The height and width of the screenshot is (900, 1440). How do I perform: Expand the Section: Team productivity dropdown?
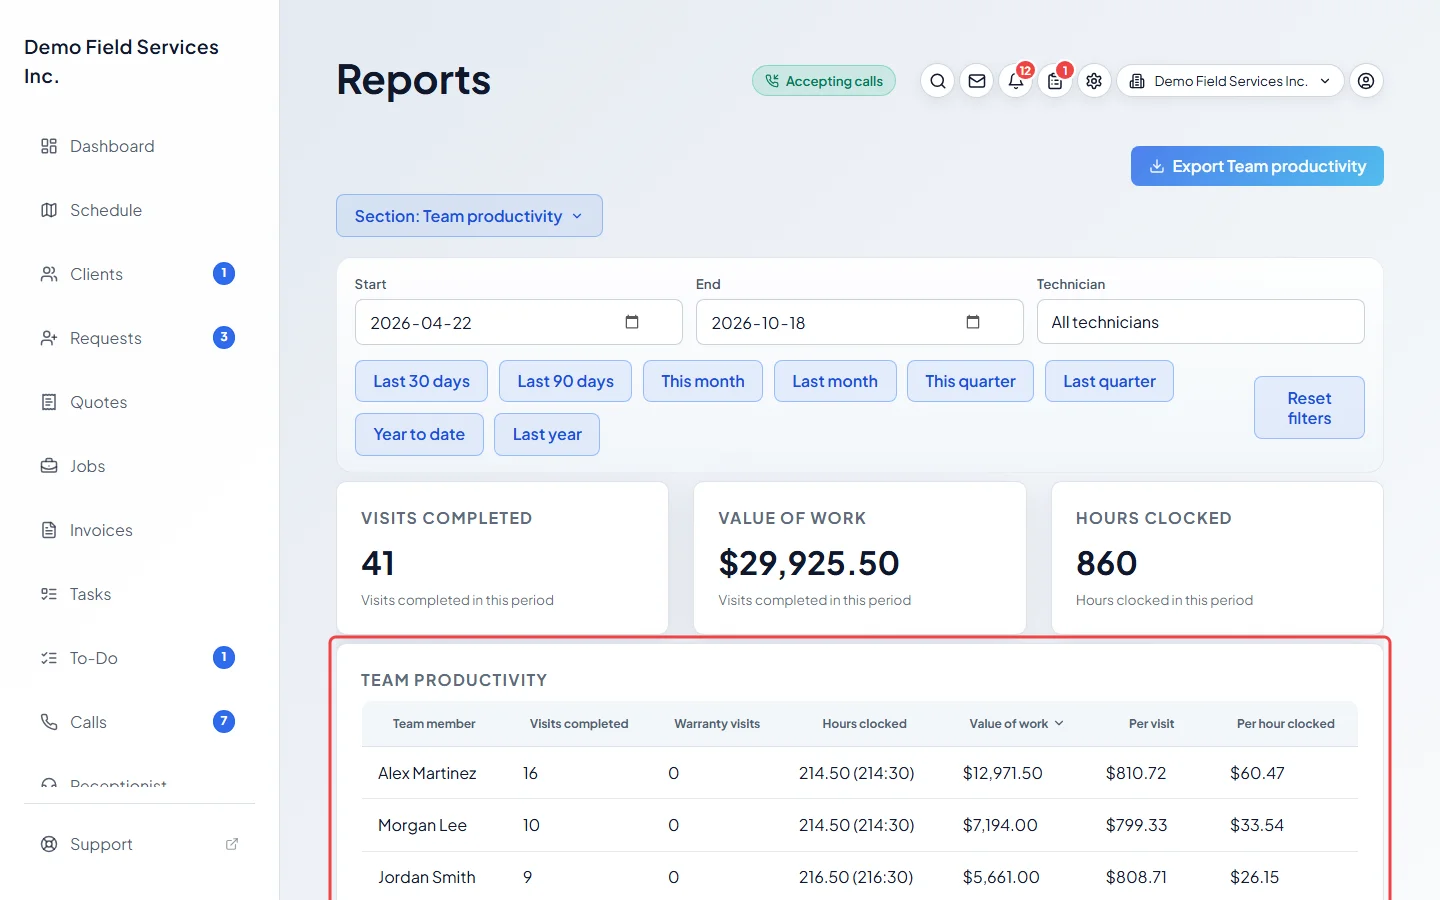tap(469, 216)
